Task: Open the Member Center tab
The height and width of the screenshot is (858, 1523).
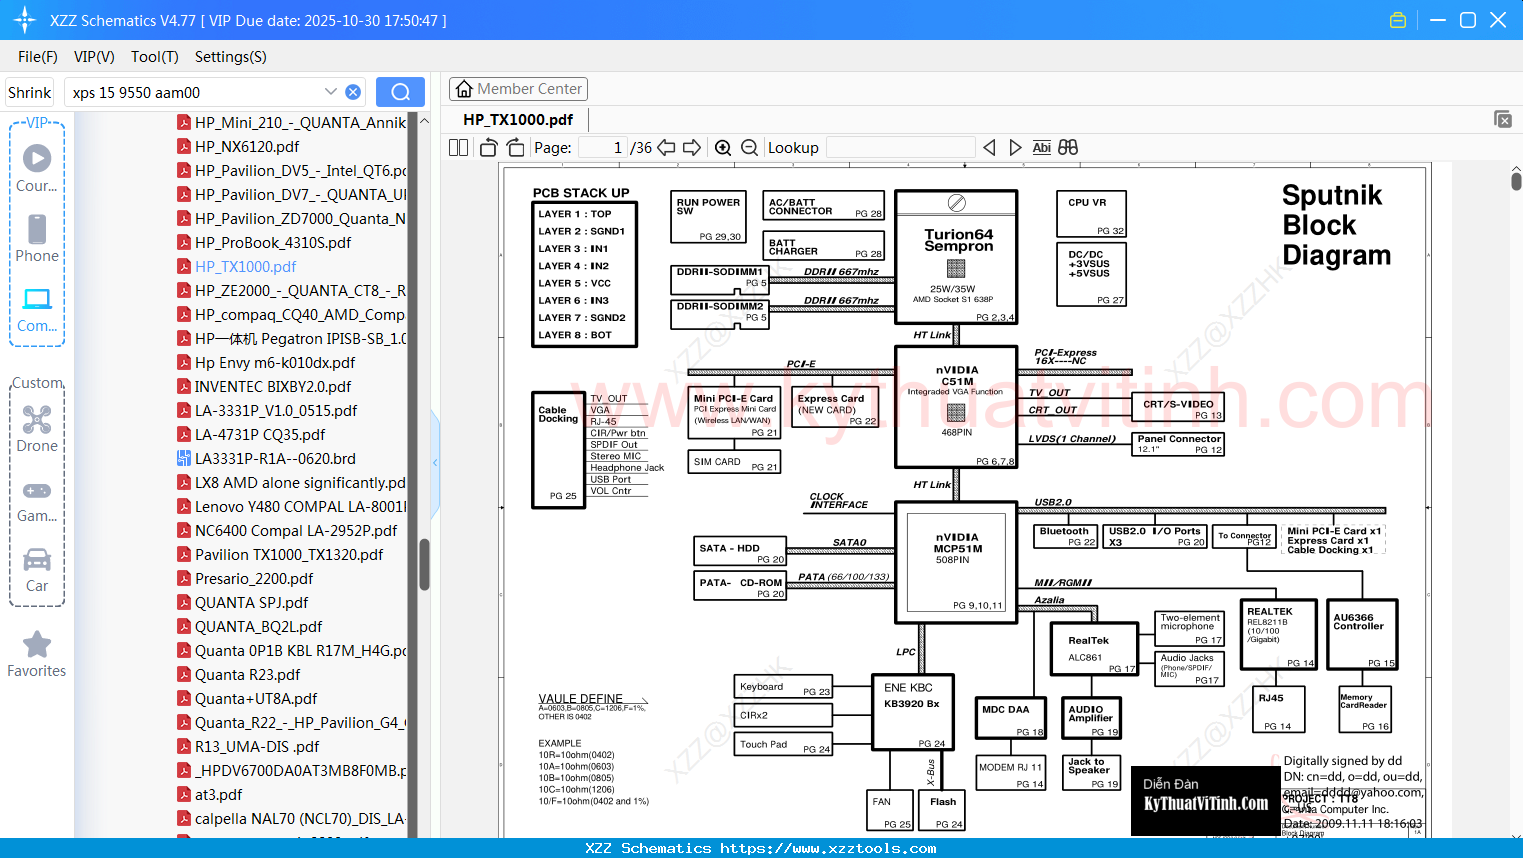Action: point(518,89)
